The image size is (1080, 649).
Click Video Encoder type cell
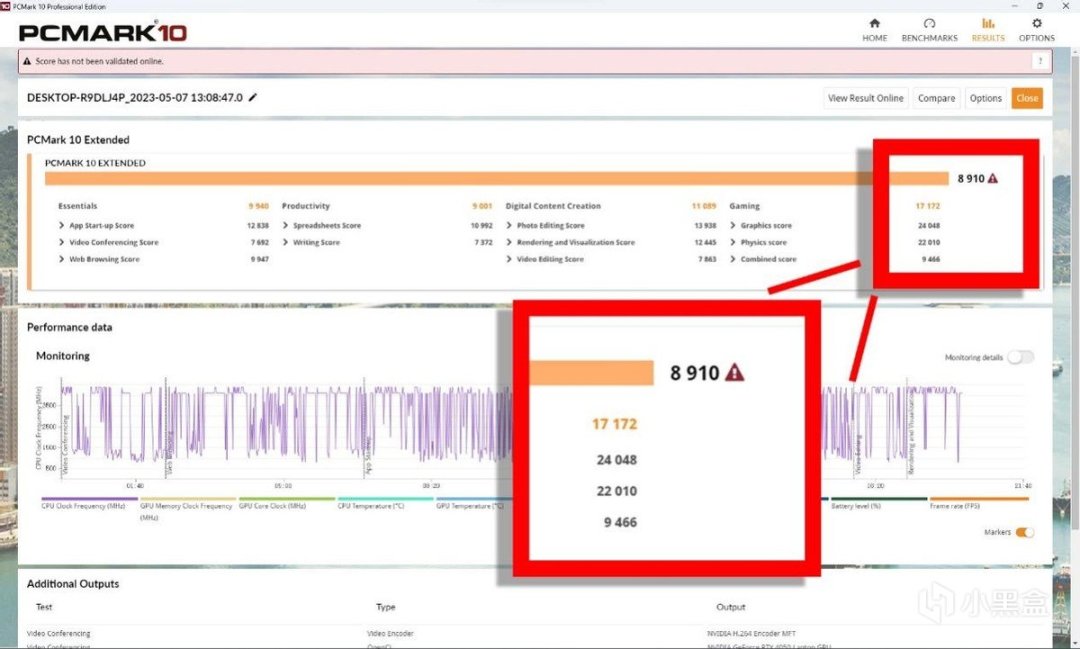point(390,633)
